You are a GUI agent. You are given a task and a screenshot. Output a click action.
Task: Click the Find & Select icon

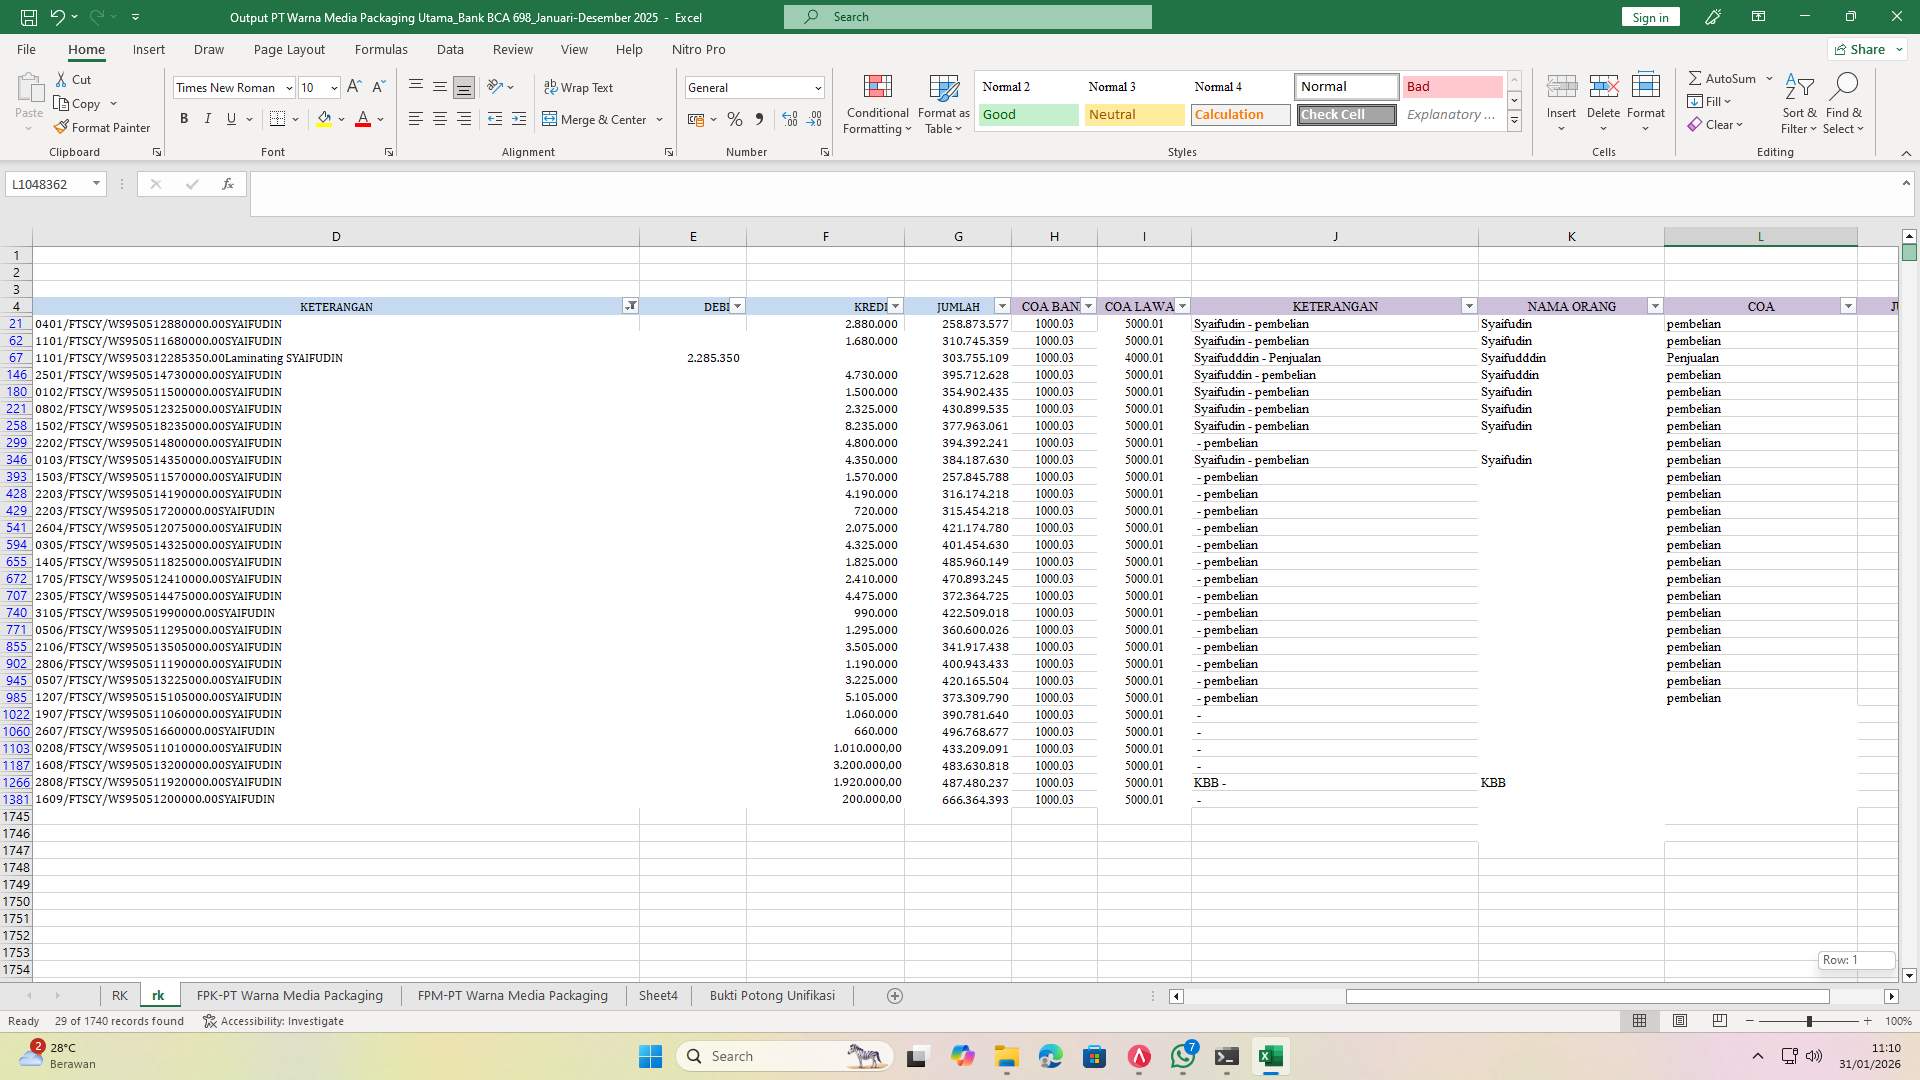pyautogui.click(x=1844, y=103)
